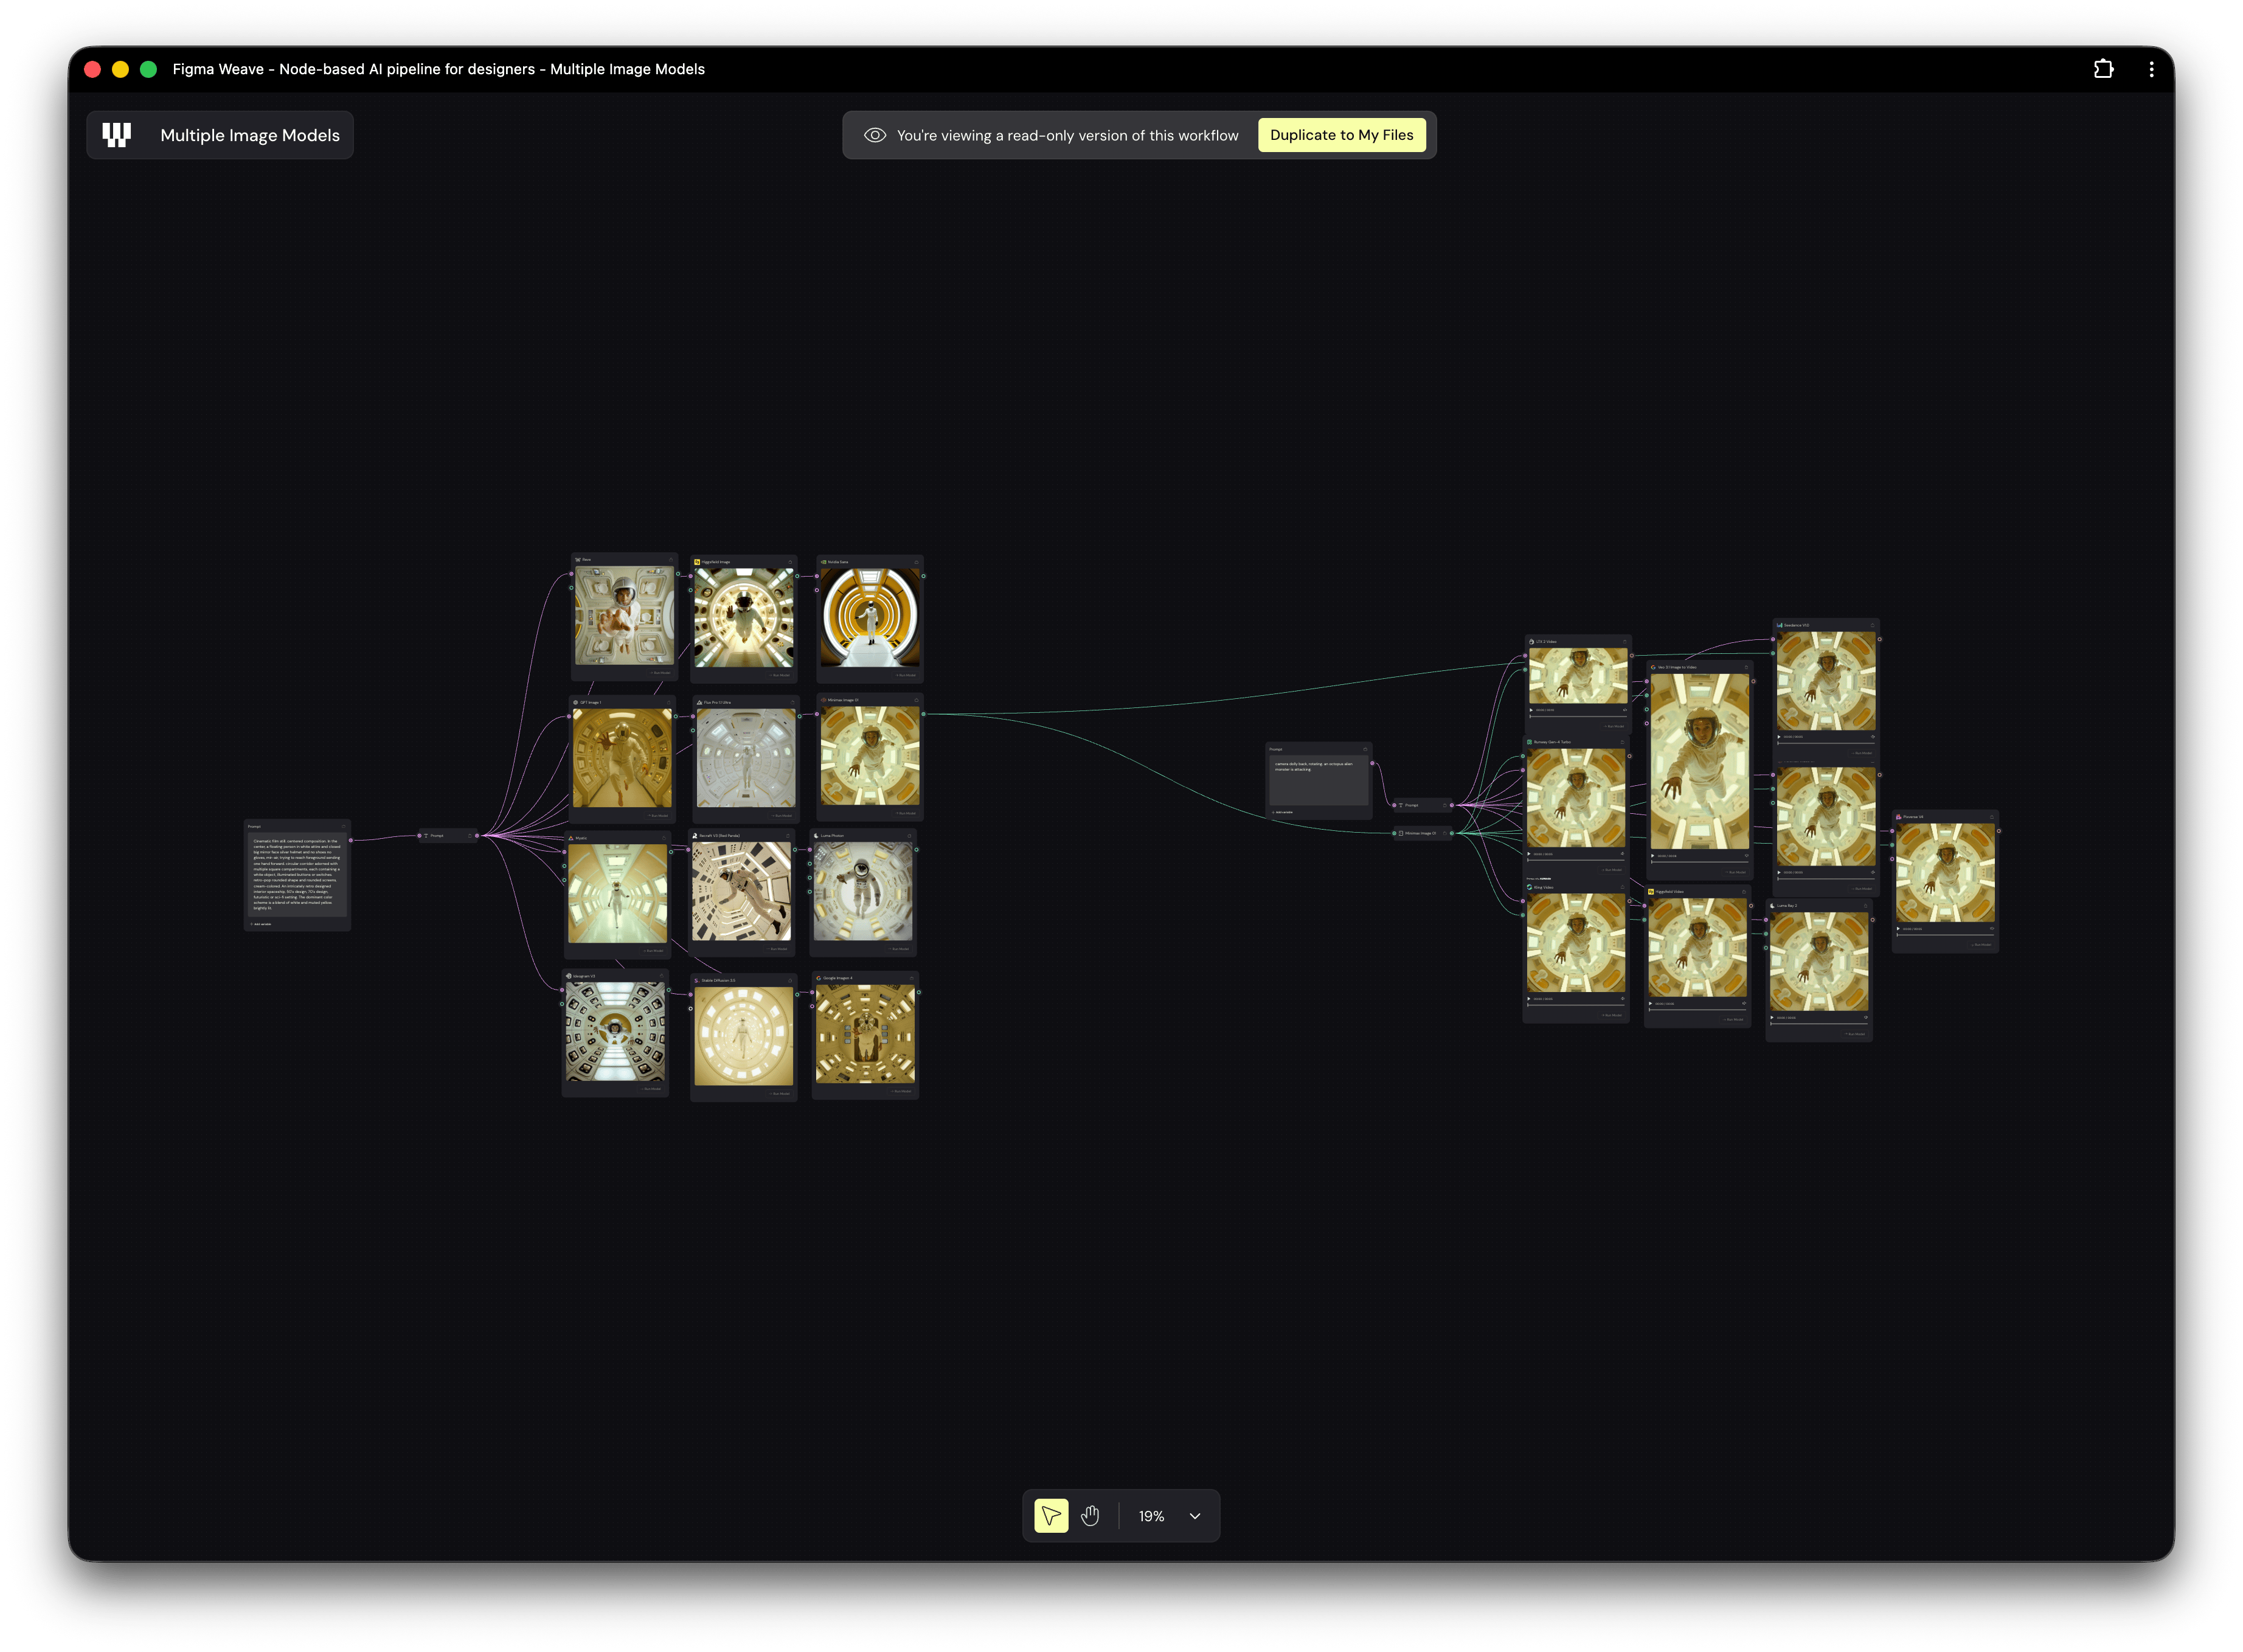Click the browser extensions puzzle icon
Image resolution: width=2243 pixels, height=1652 pixels.
click(x=2103, y=68)
